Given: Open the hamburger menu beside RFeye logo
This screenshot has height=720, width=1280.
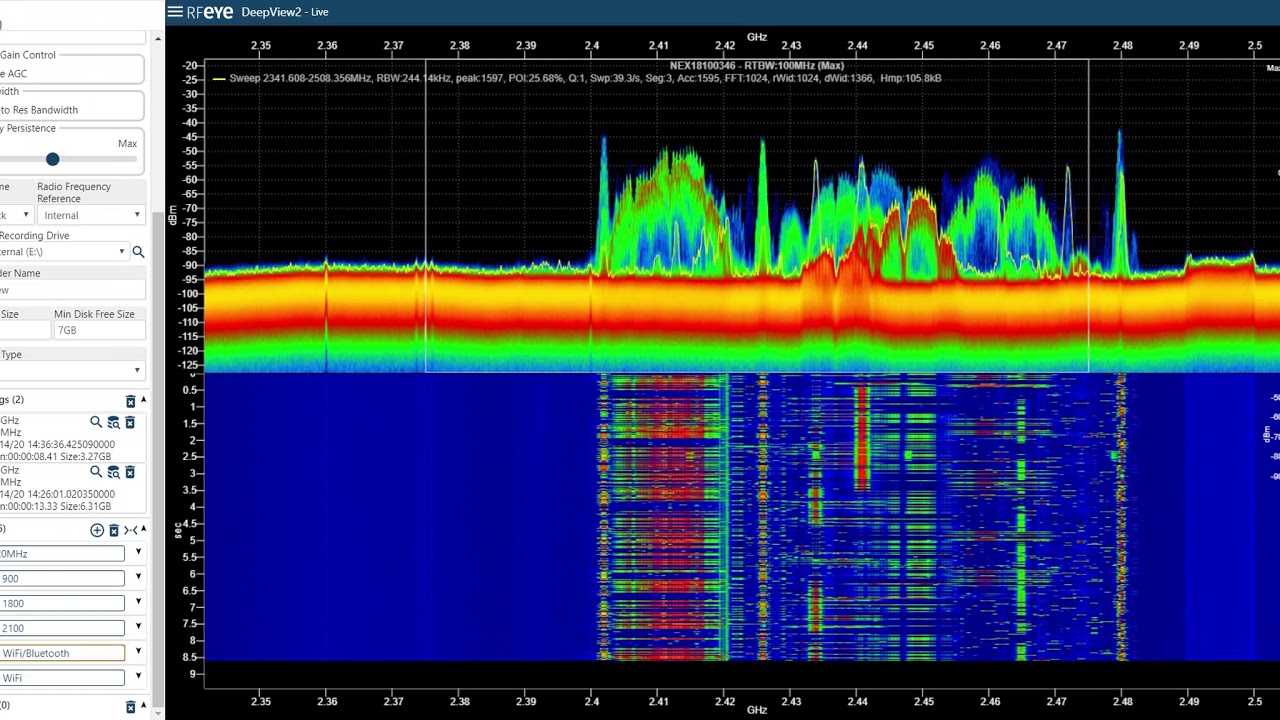Looking at the screenshot, I should point(175,12).
